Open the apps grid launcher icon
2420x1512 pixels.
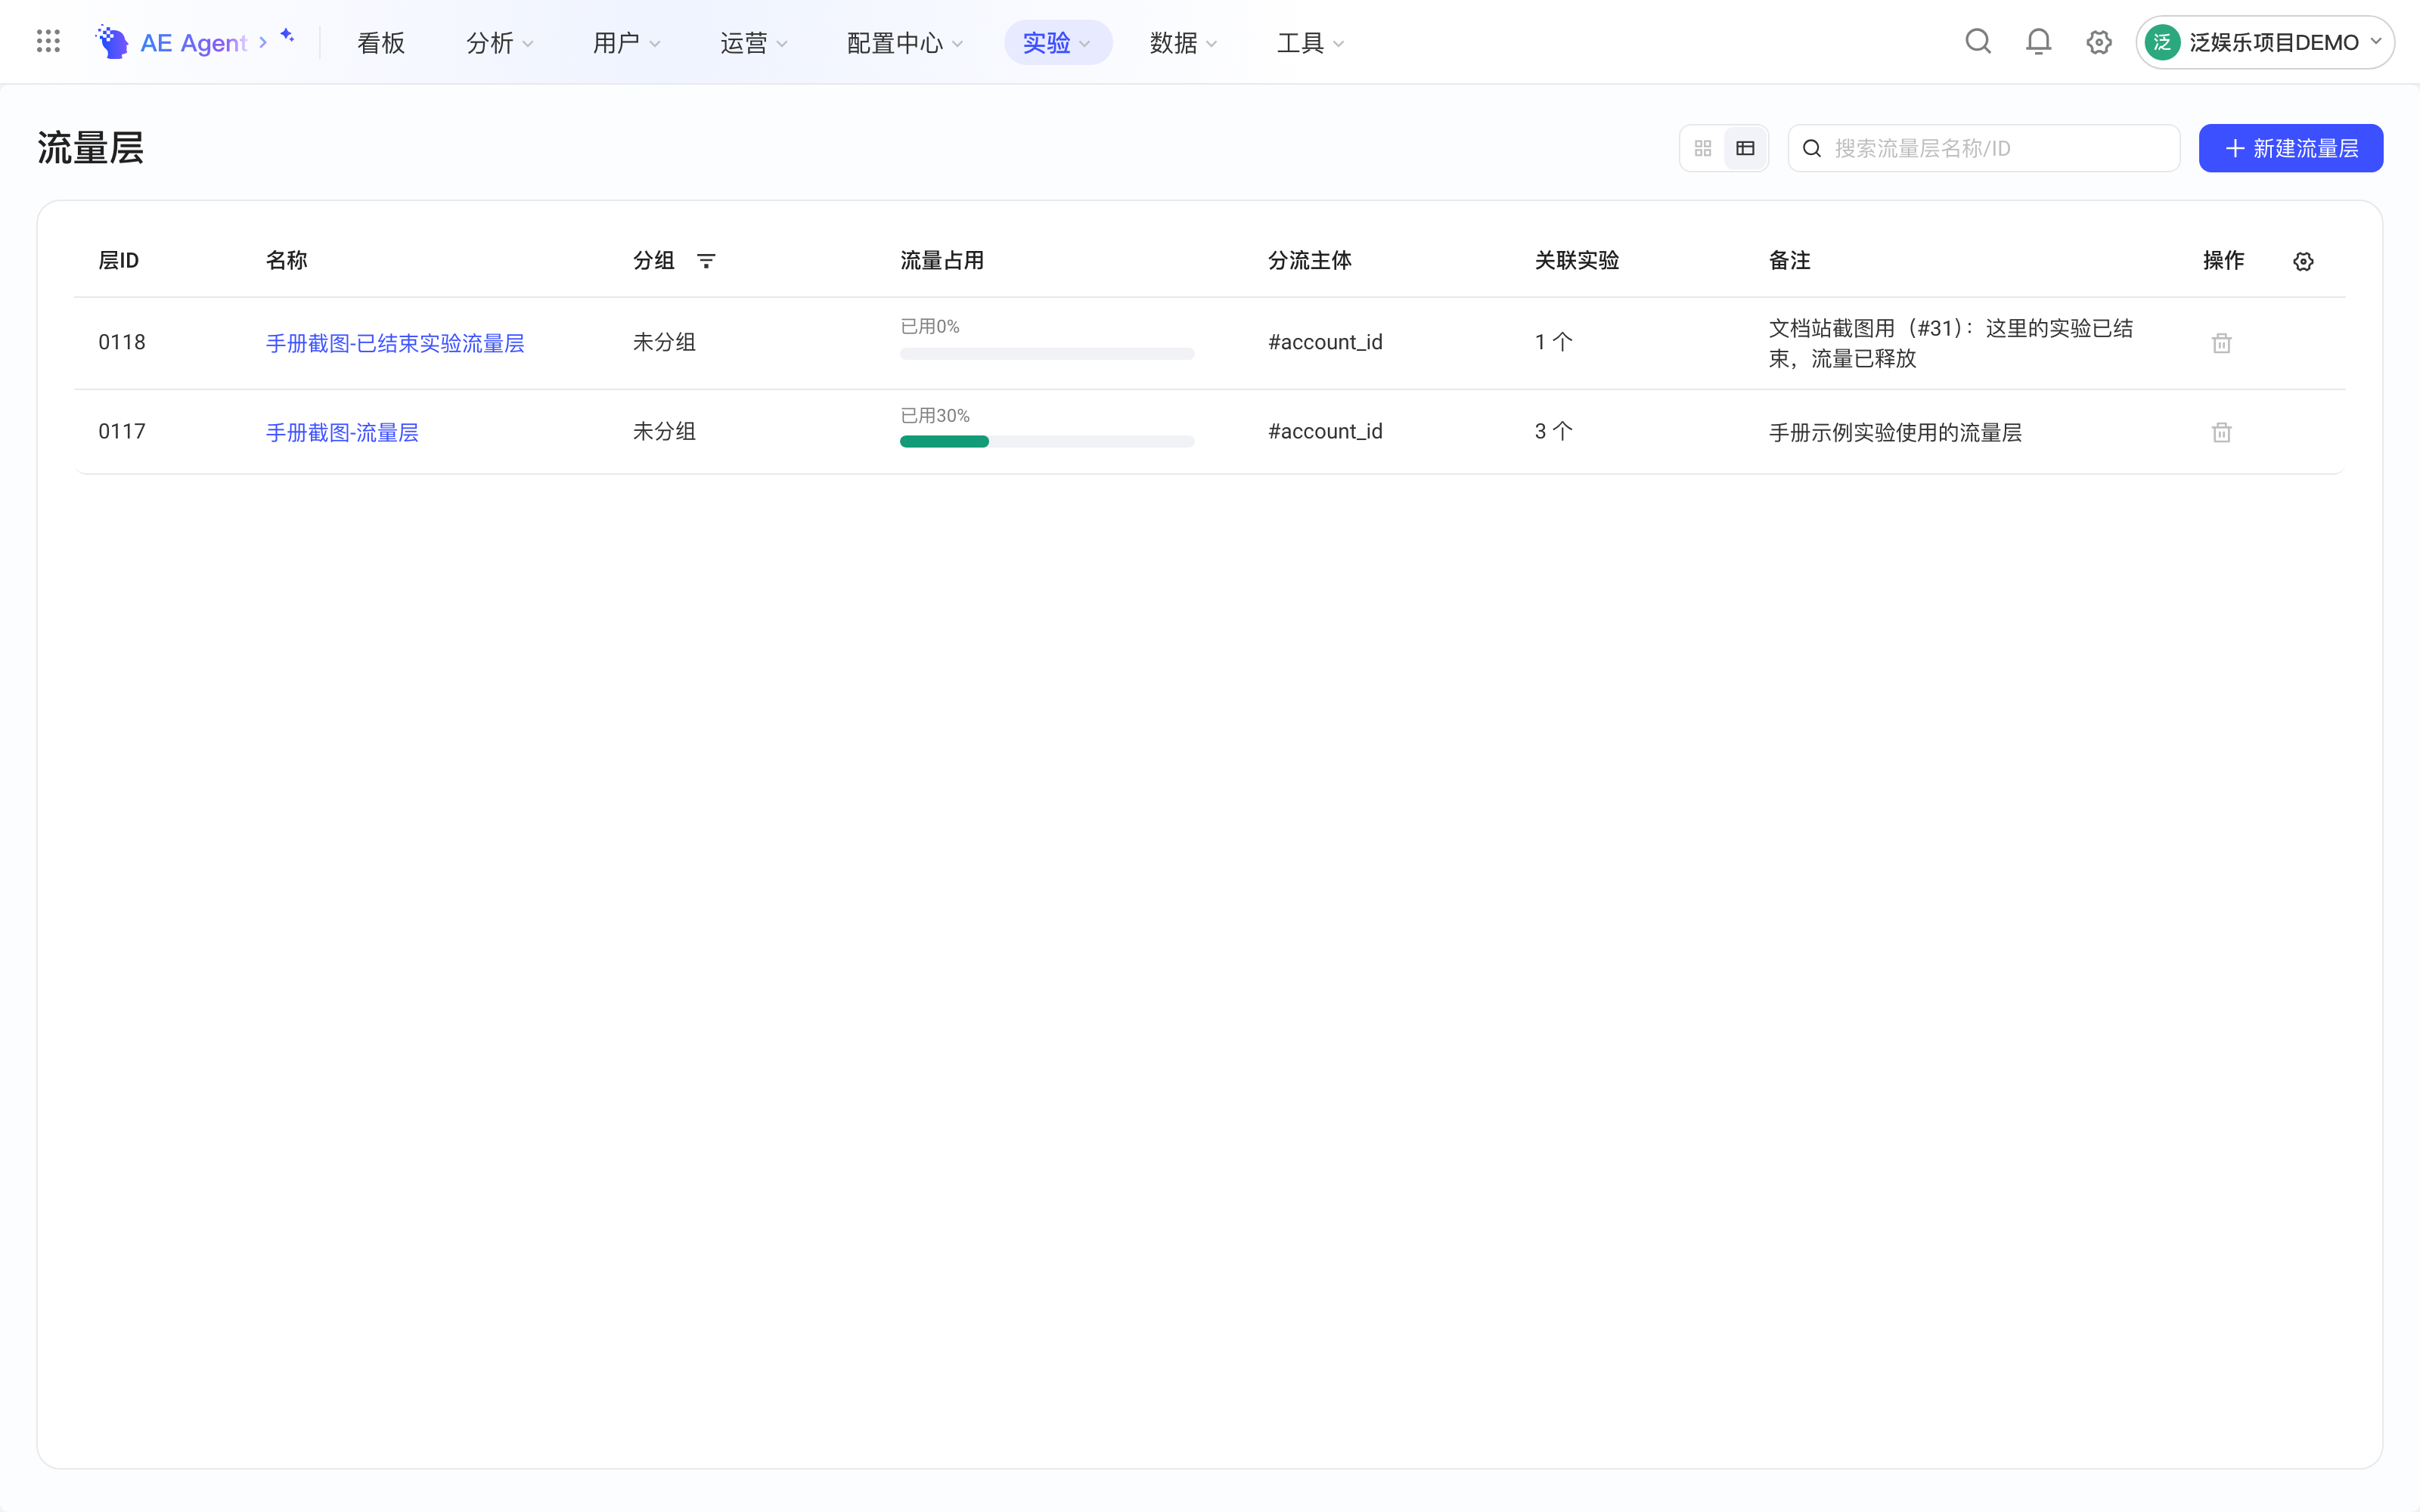point(48,42)
